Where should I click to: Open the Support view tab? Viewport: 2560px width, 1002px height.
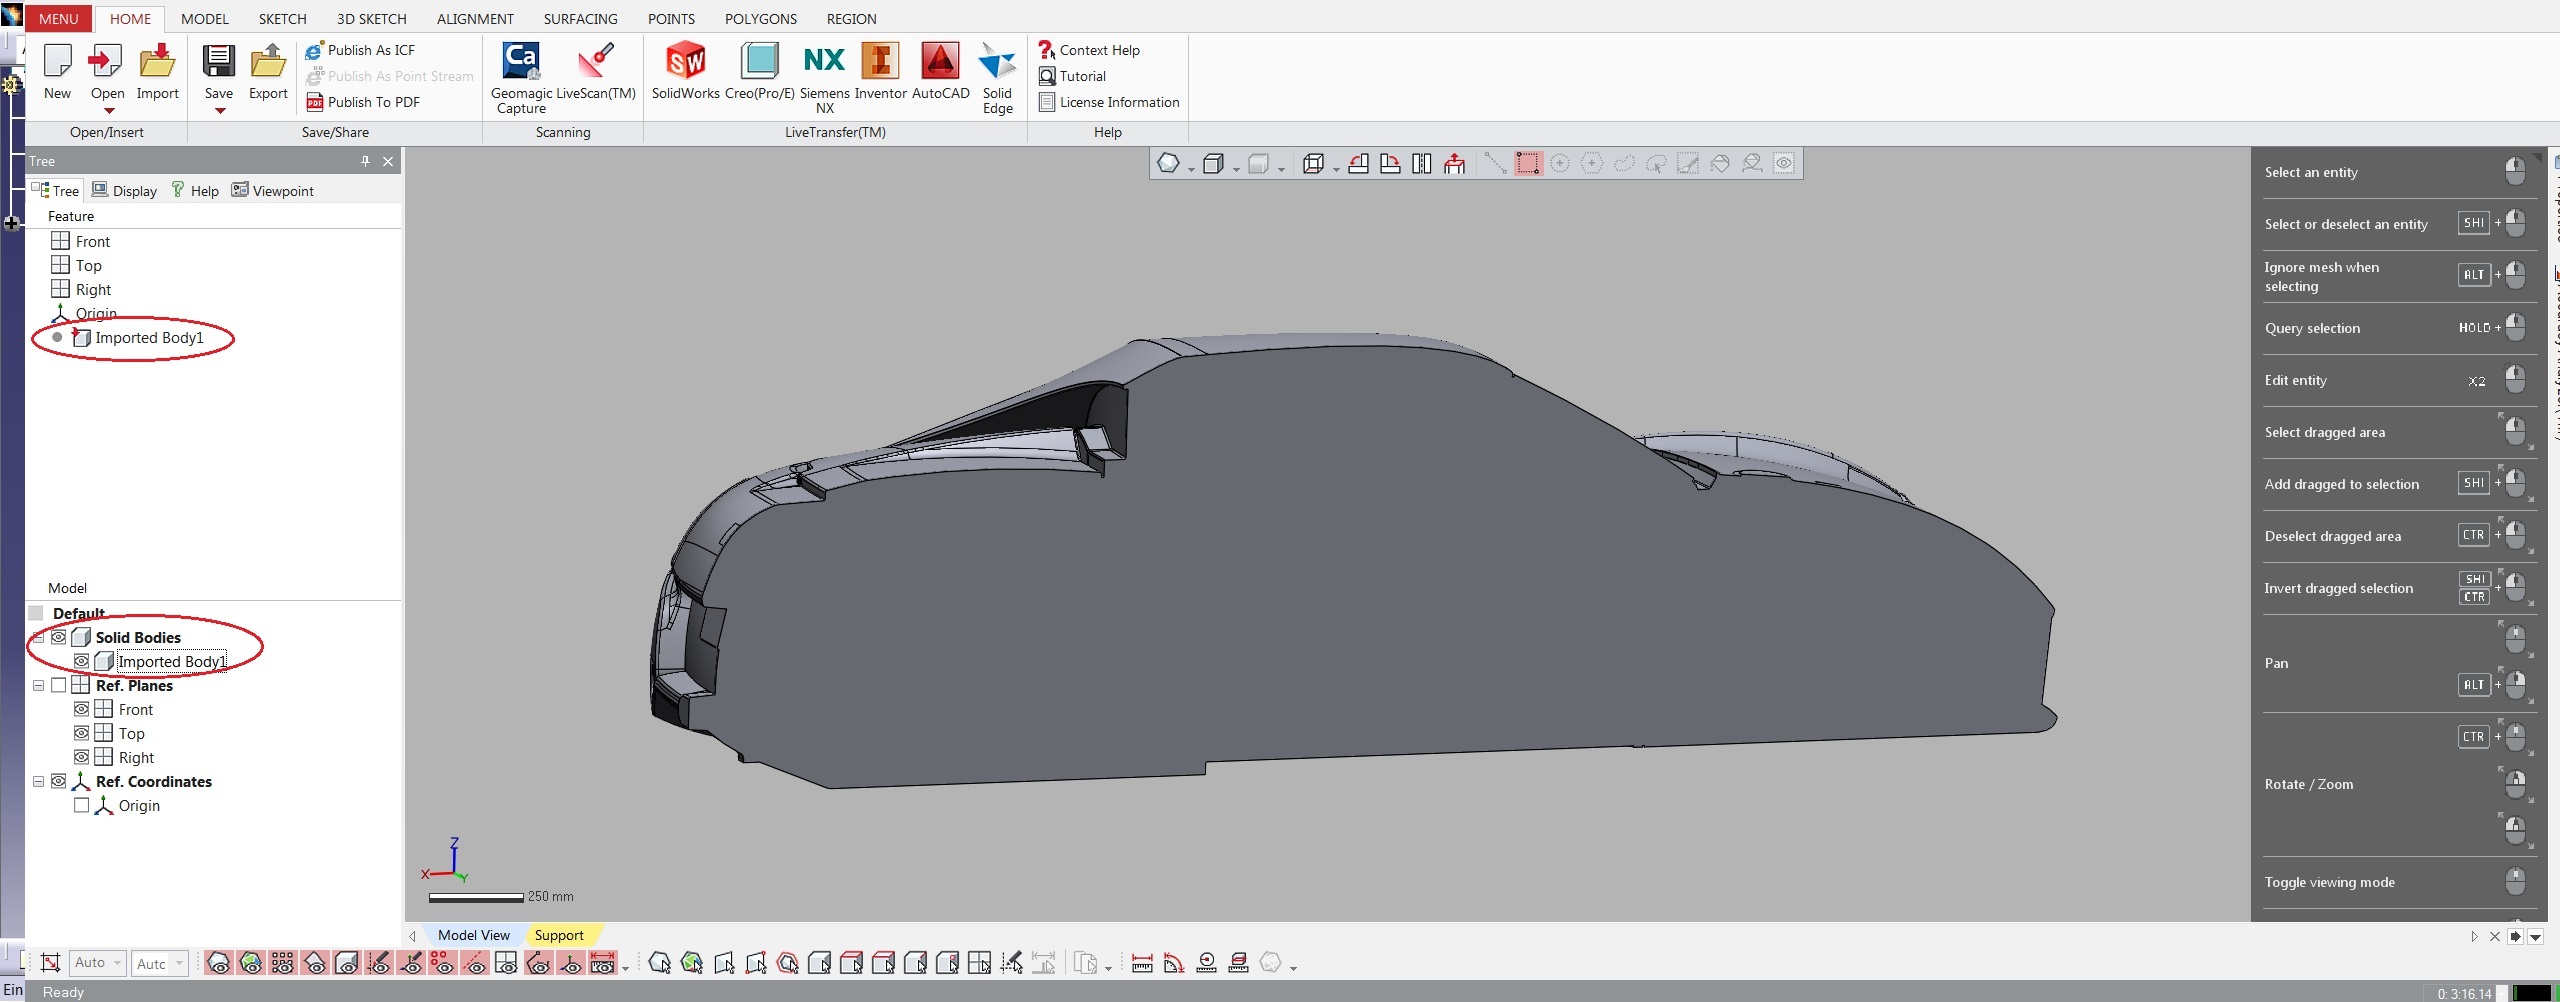(x=558, y=935)
